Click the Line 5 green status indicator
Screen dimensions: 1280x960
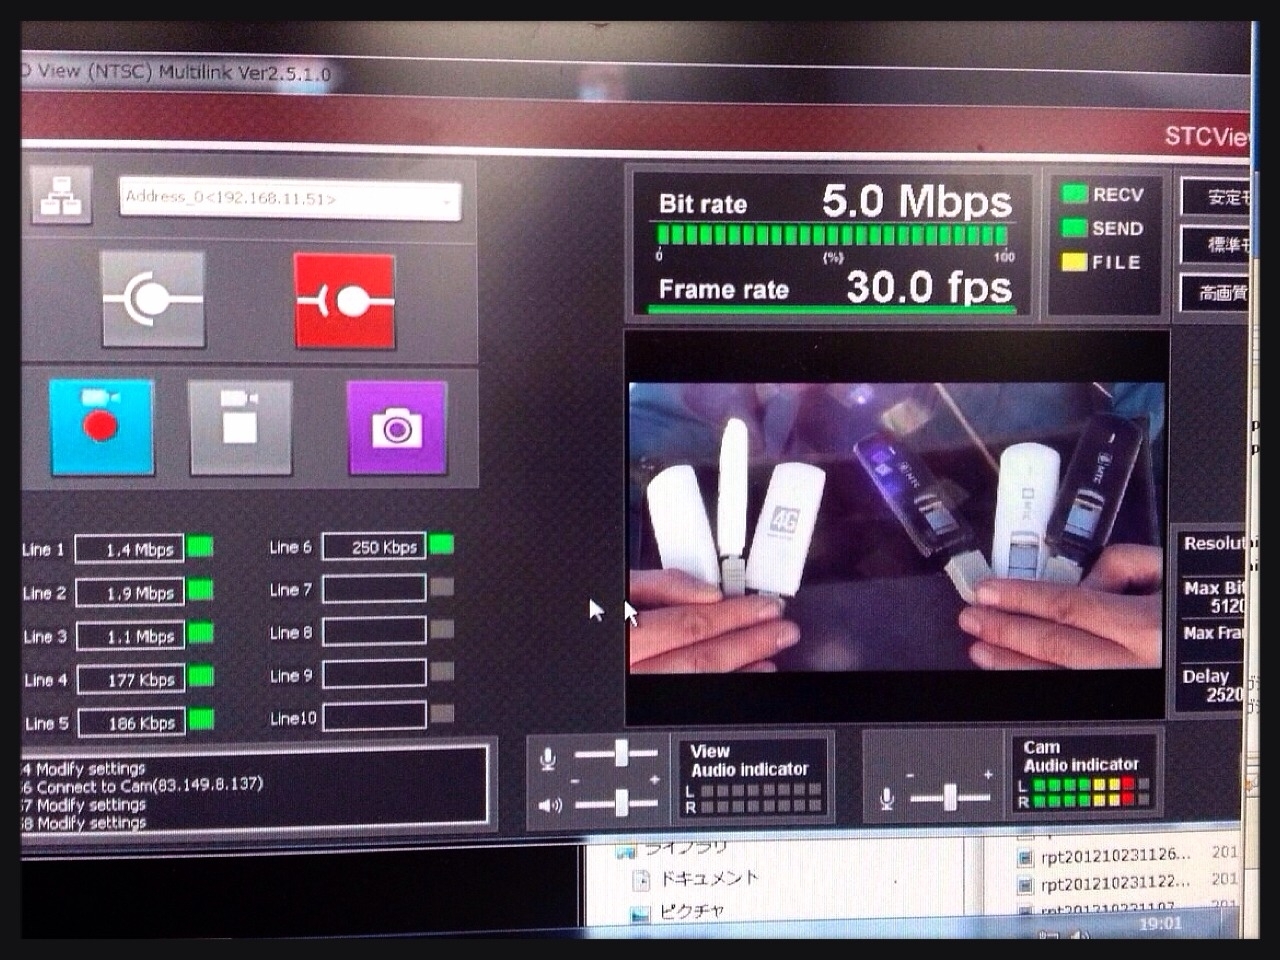click(x=202, y=719)
